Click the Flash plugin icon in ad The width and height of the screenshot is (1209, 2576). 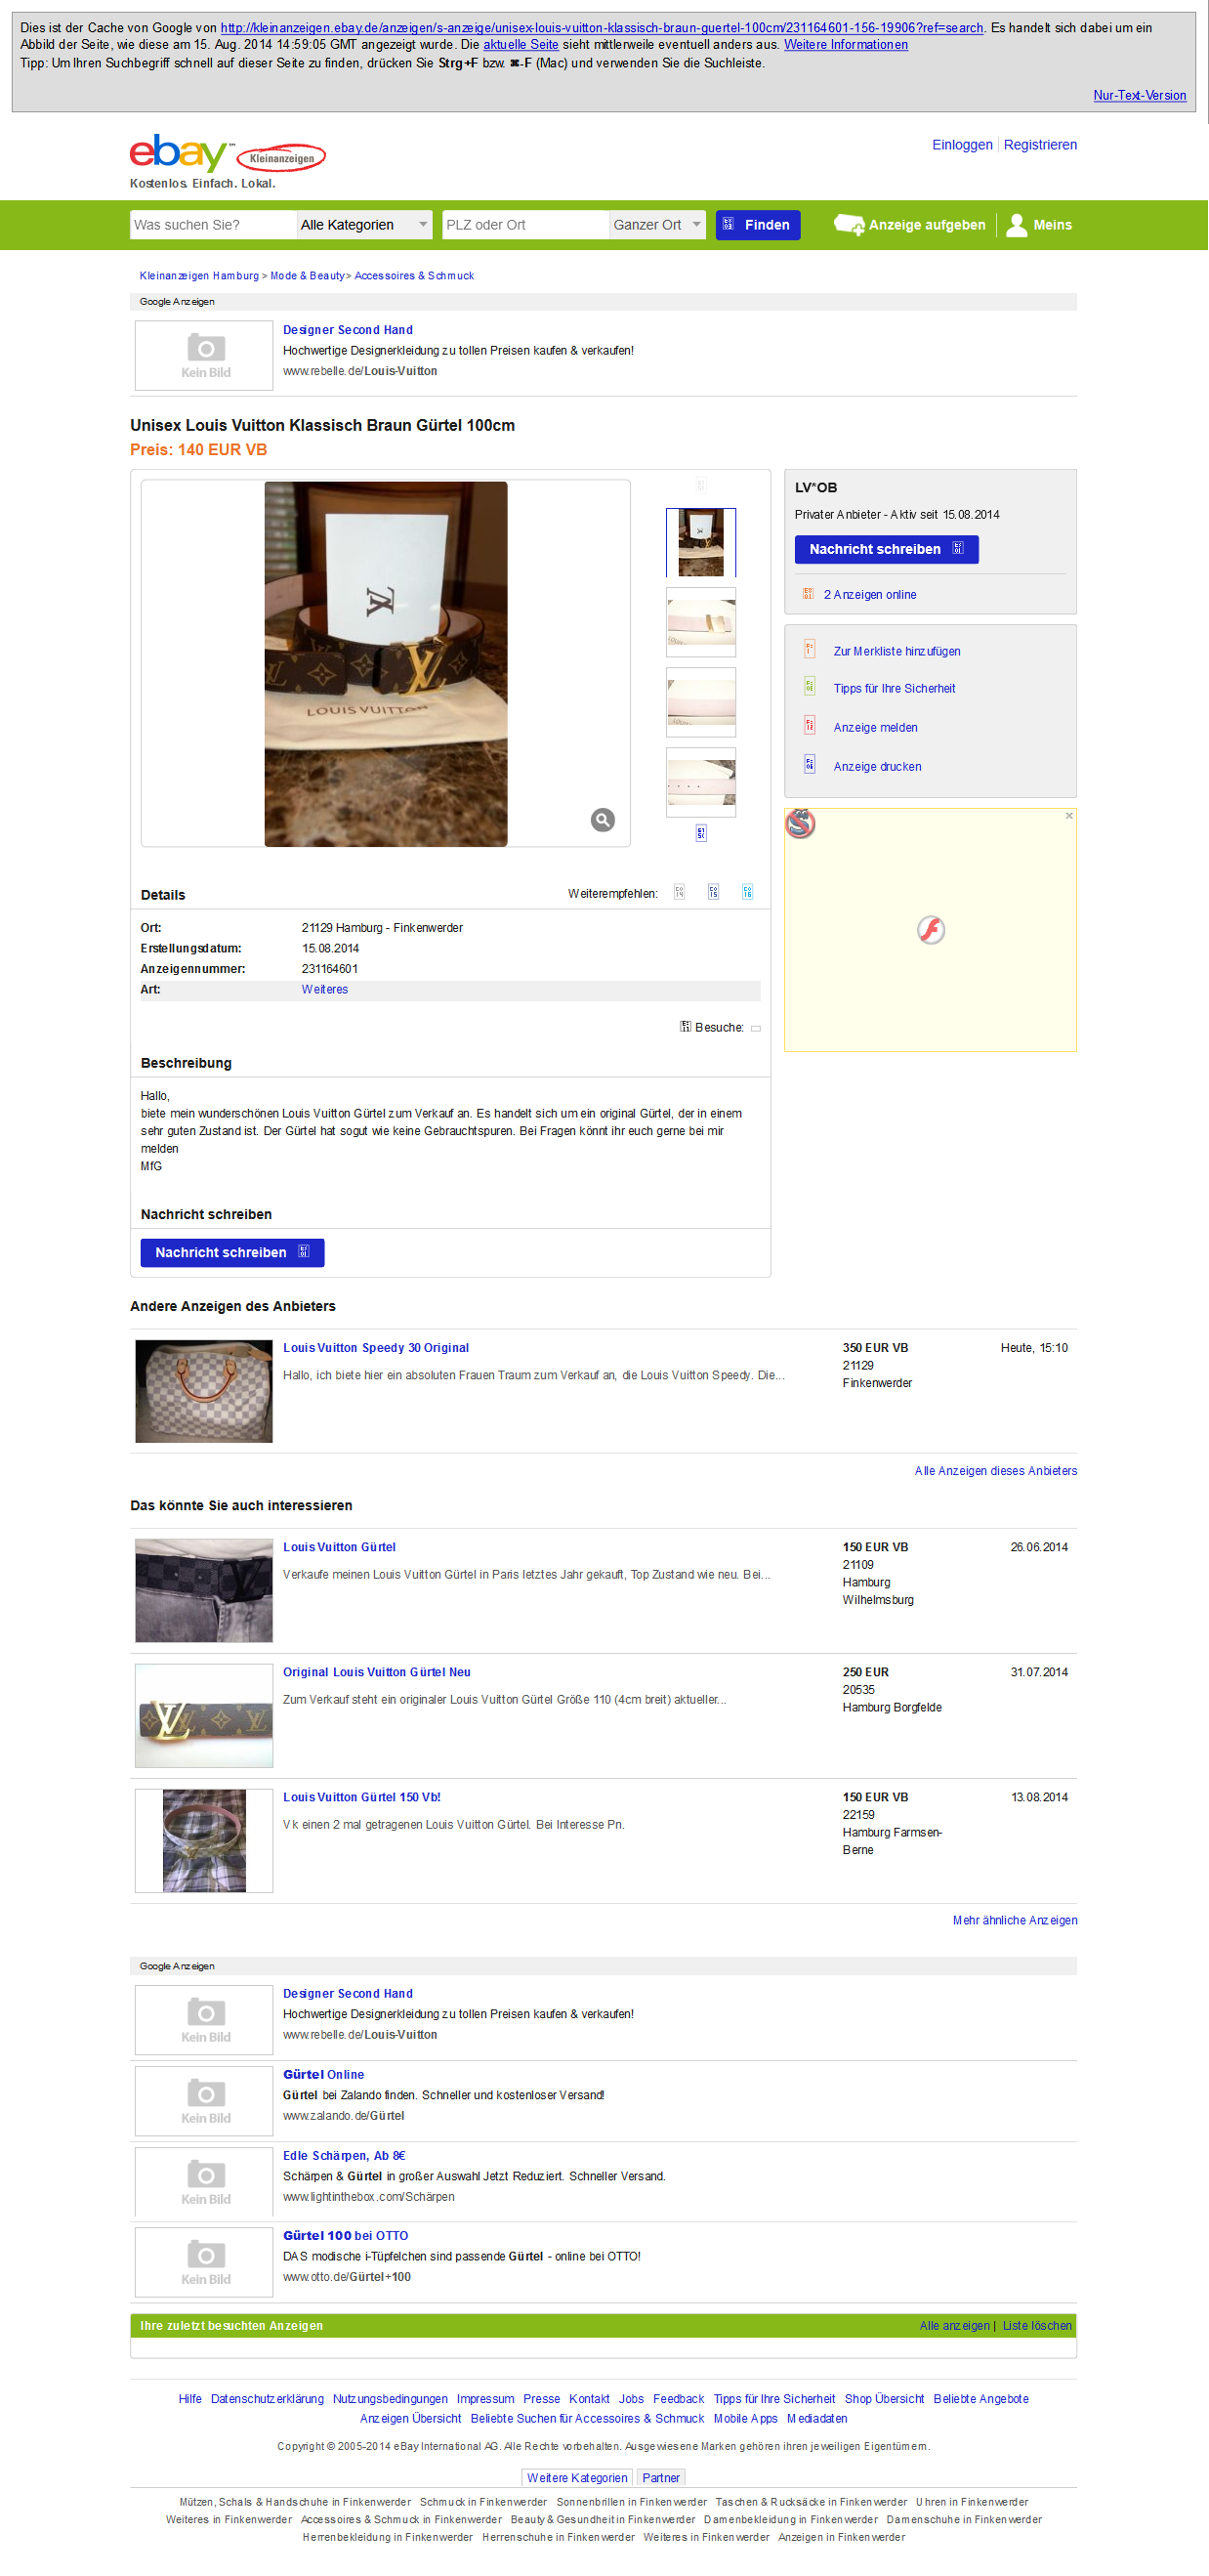tap(931, 930)
